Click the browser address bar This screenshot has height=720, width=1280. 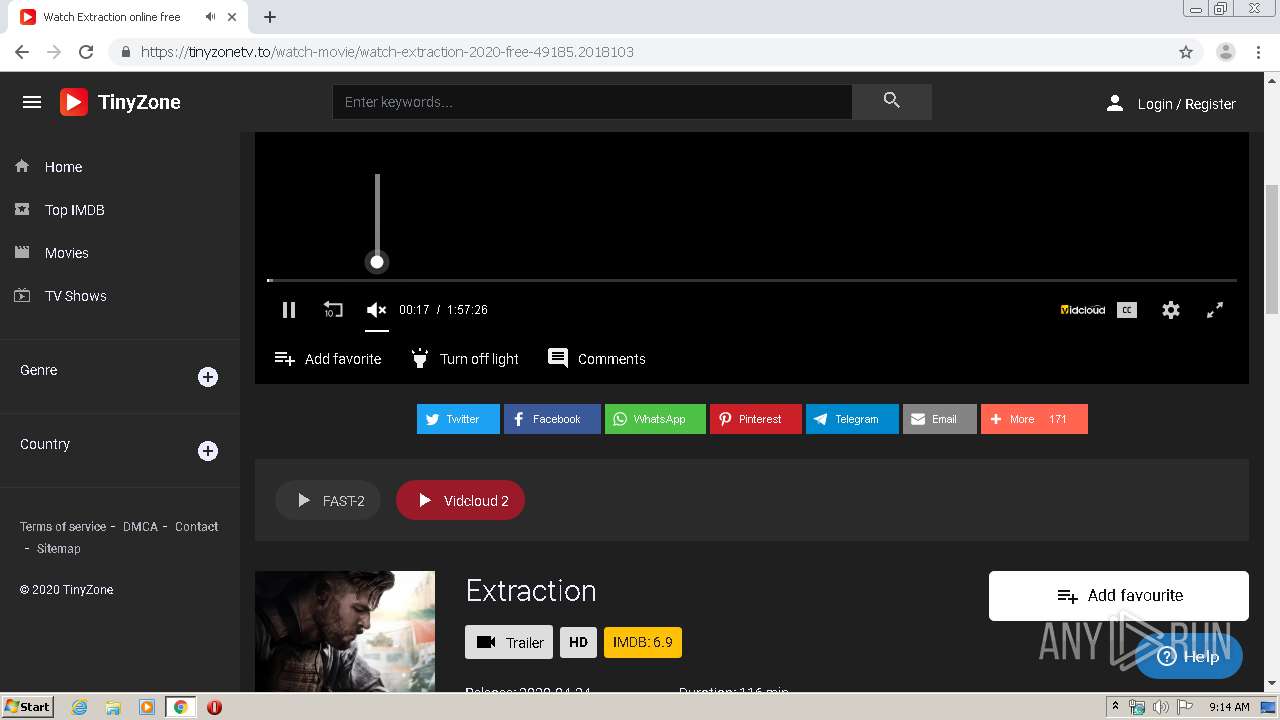(x=640, y=52)
